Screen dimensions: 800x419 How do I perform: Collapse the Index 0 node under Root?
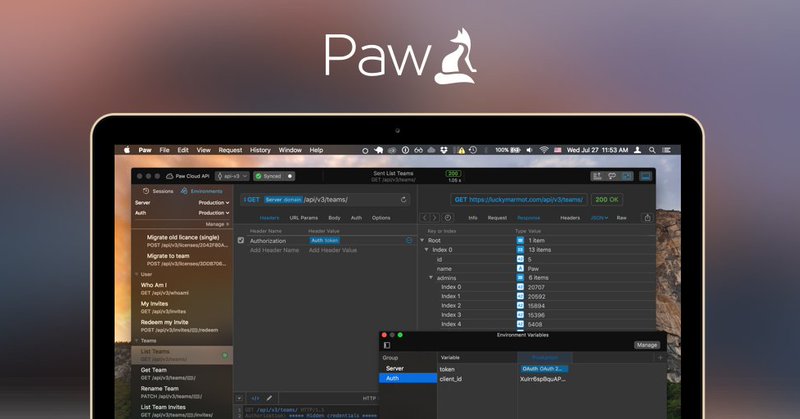427,250
